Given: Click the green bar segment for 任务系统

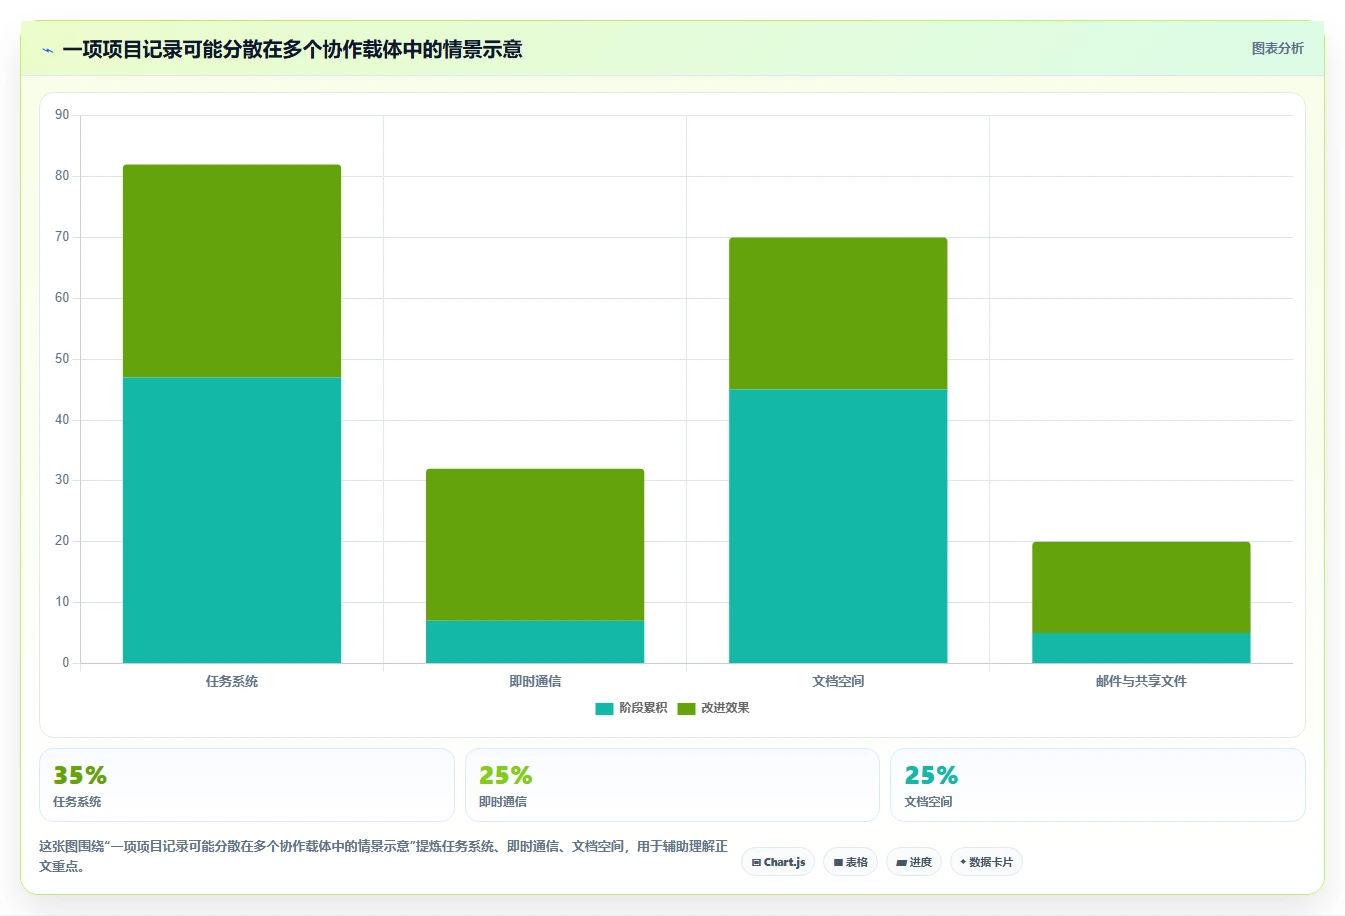Looking at the screenshot, I should [232, 271].
